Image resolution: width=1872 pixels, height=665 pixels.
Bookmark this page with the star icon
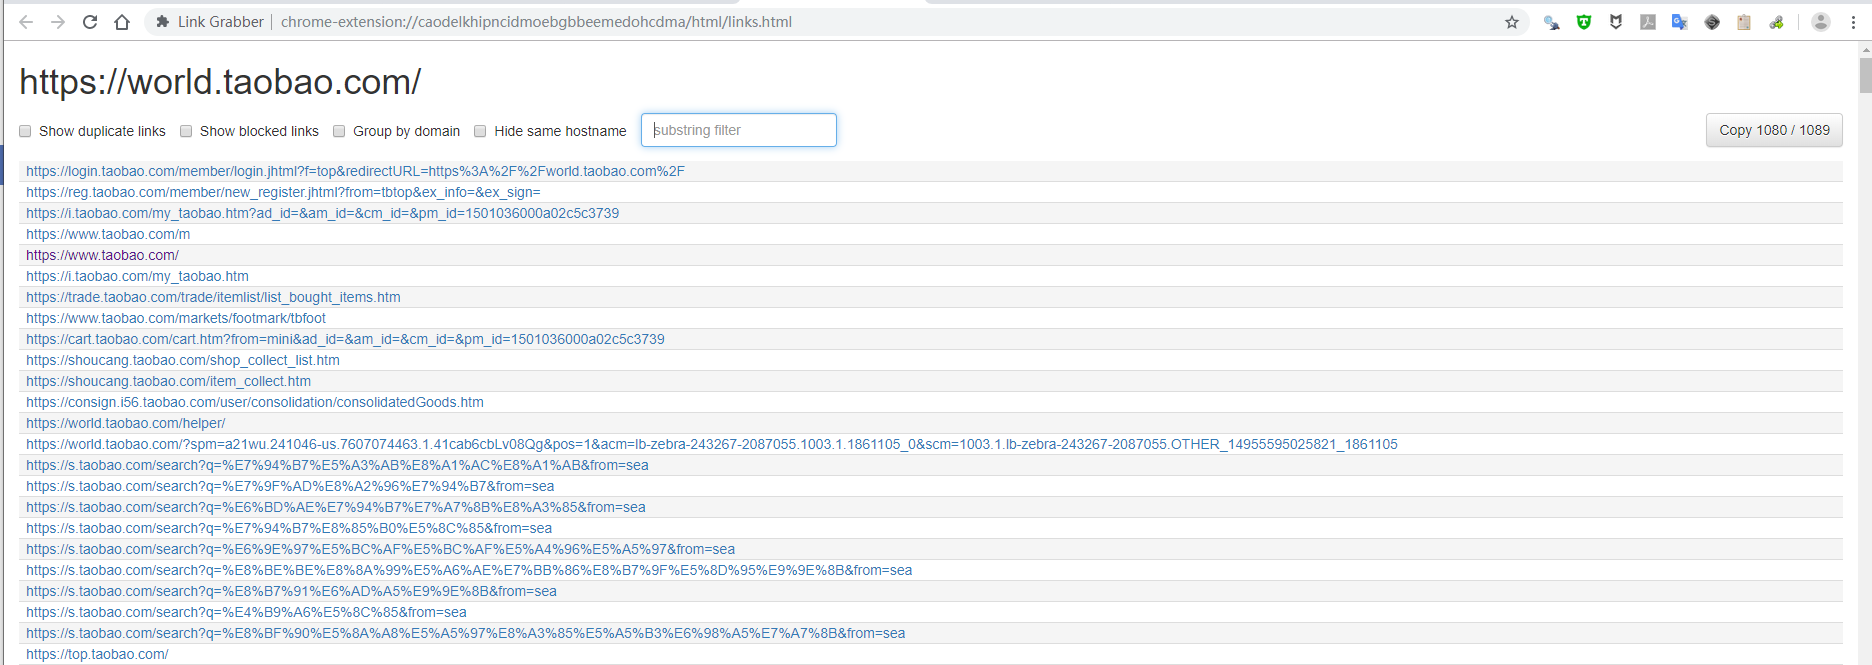[x=1512, y=22]
